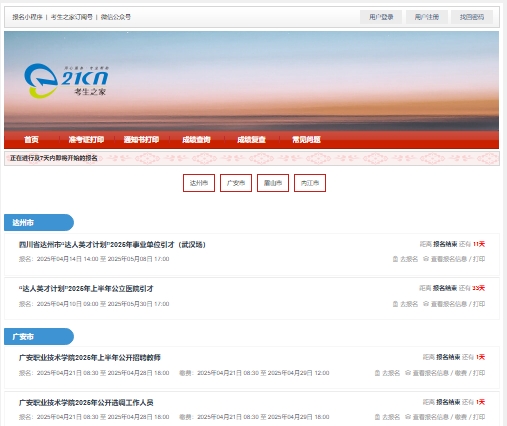Click the red 33天 countdown text
The width and height of the screenshot is (507, 426).
[479, 288]
